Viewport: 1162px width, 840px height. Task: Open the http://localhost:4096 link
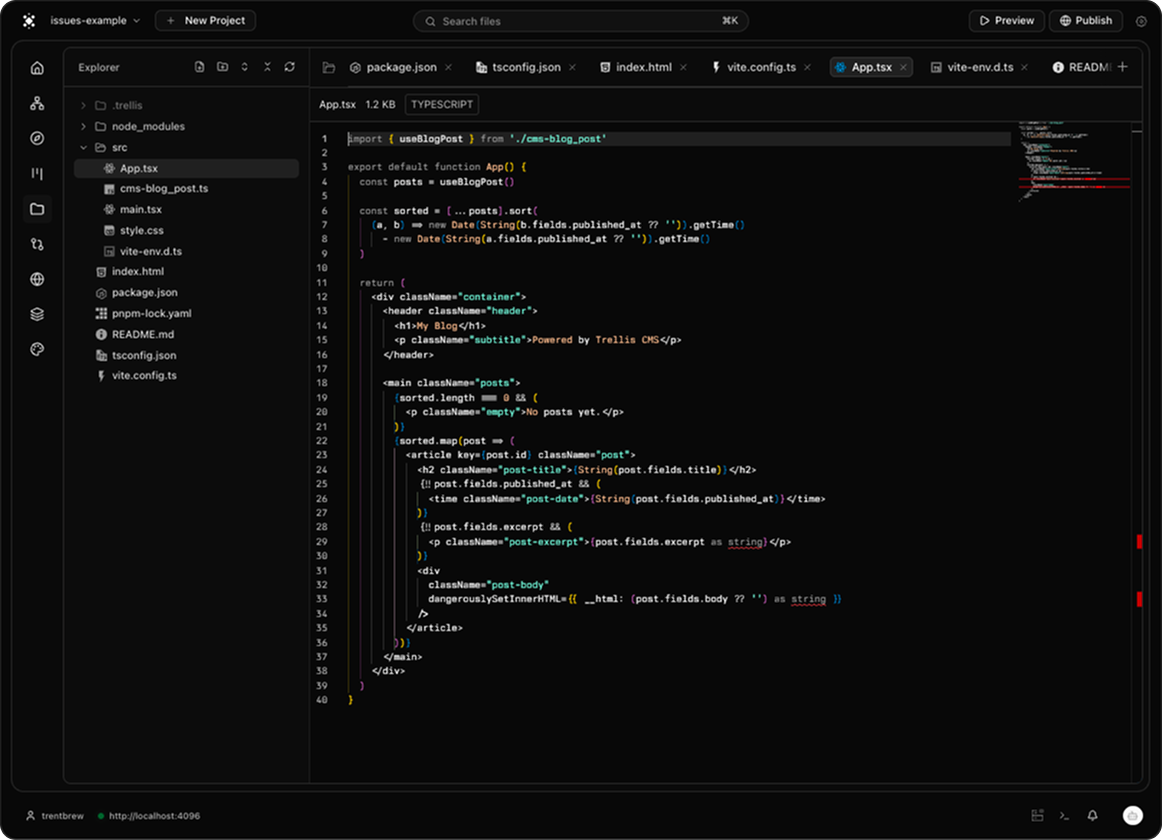154,816
